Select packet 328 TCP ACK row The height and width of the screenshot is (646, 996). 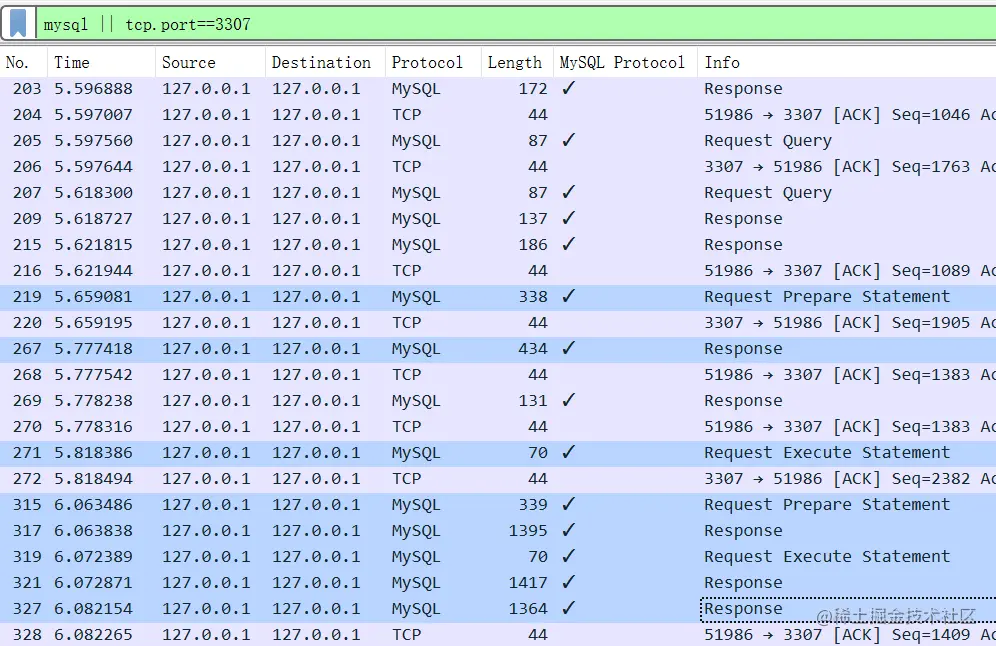[498, 635]
